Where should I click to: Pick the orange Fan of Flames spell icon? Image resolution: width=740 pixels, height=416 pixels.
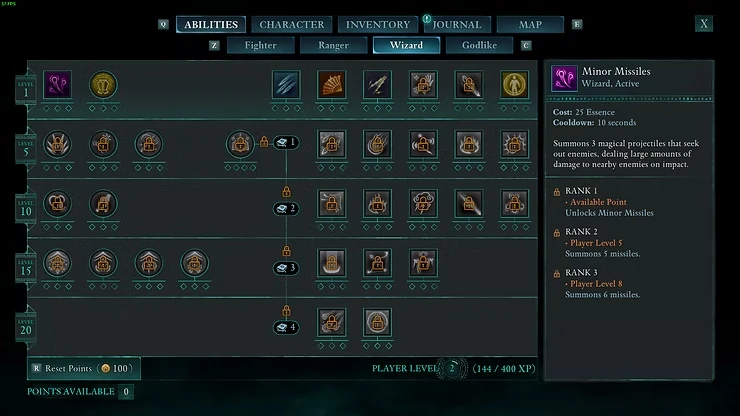332,85
